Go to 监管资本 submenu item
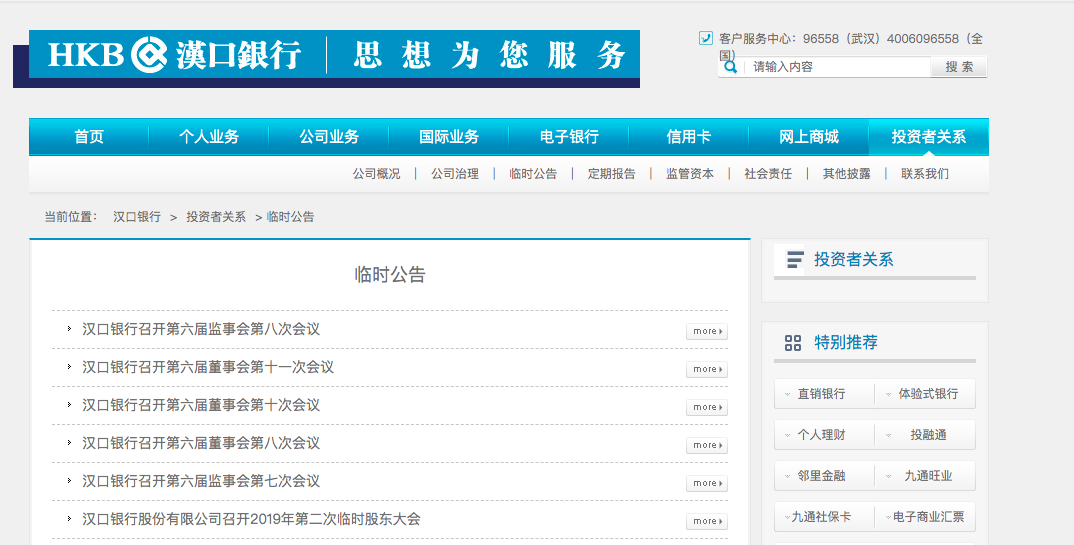 point(690,174)
